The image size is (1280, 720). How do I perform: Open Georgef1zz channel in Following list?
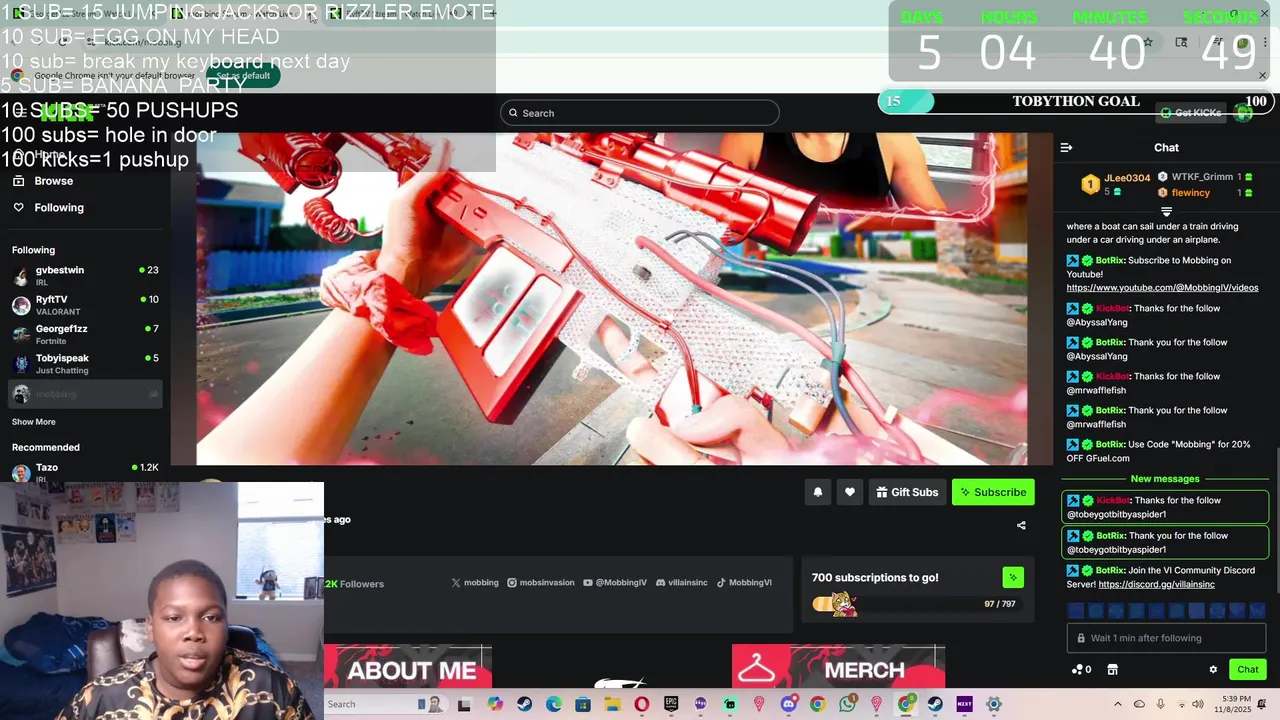(x=85, y=334)
